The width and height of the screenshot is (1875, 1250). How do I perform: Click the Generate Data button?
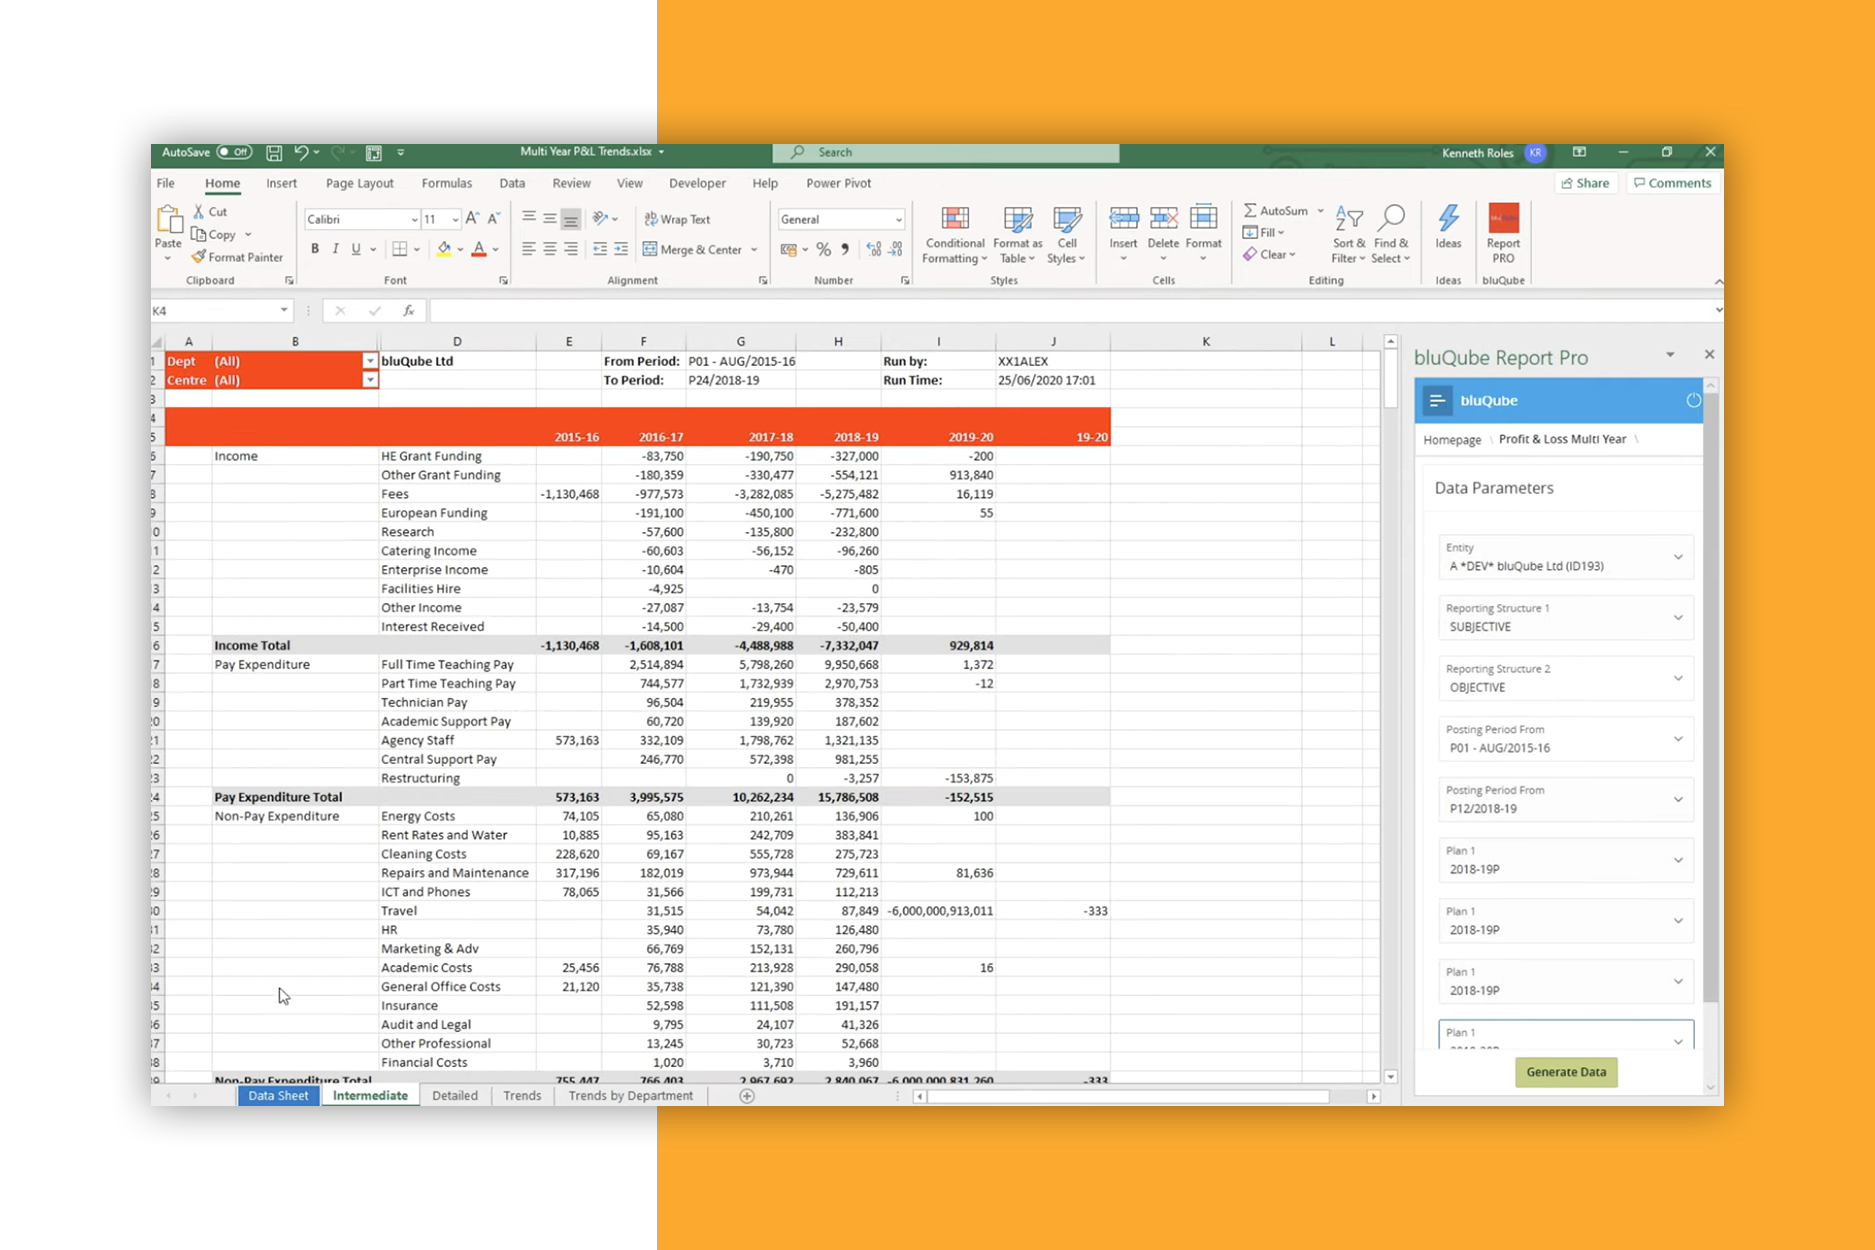[x=1565, y=1072]
